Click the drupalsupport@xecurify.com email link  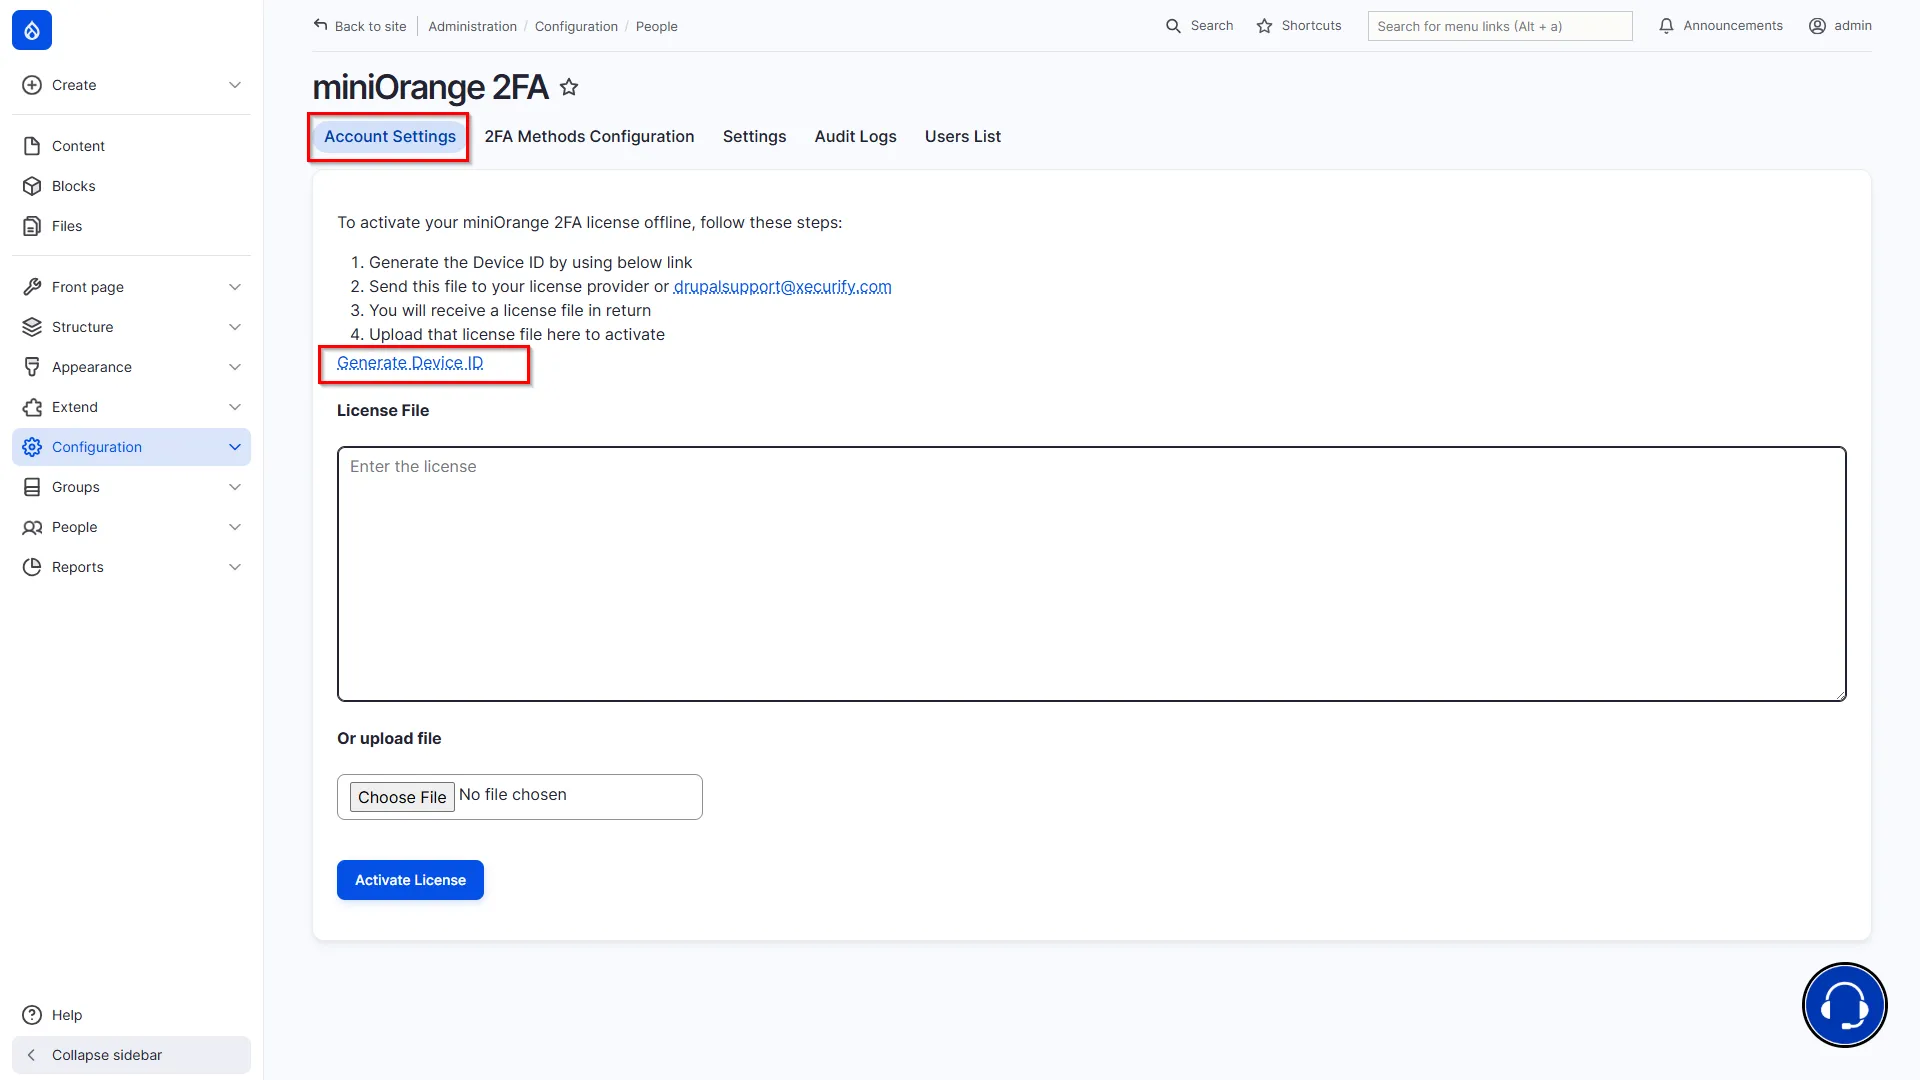782,287
